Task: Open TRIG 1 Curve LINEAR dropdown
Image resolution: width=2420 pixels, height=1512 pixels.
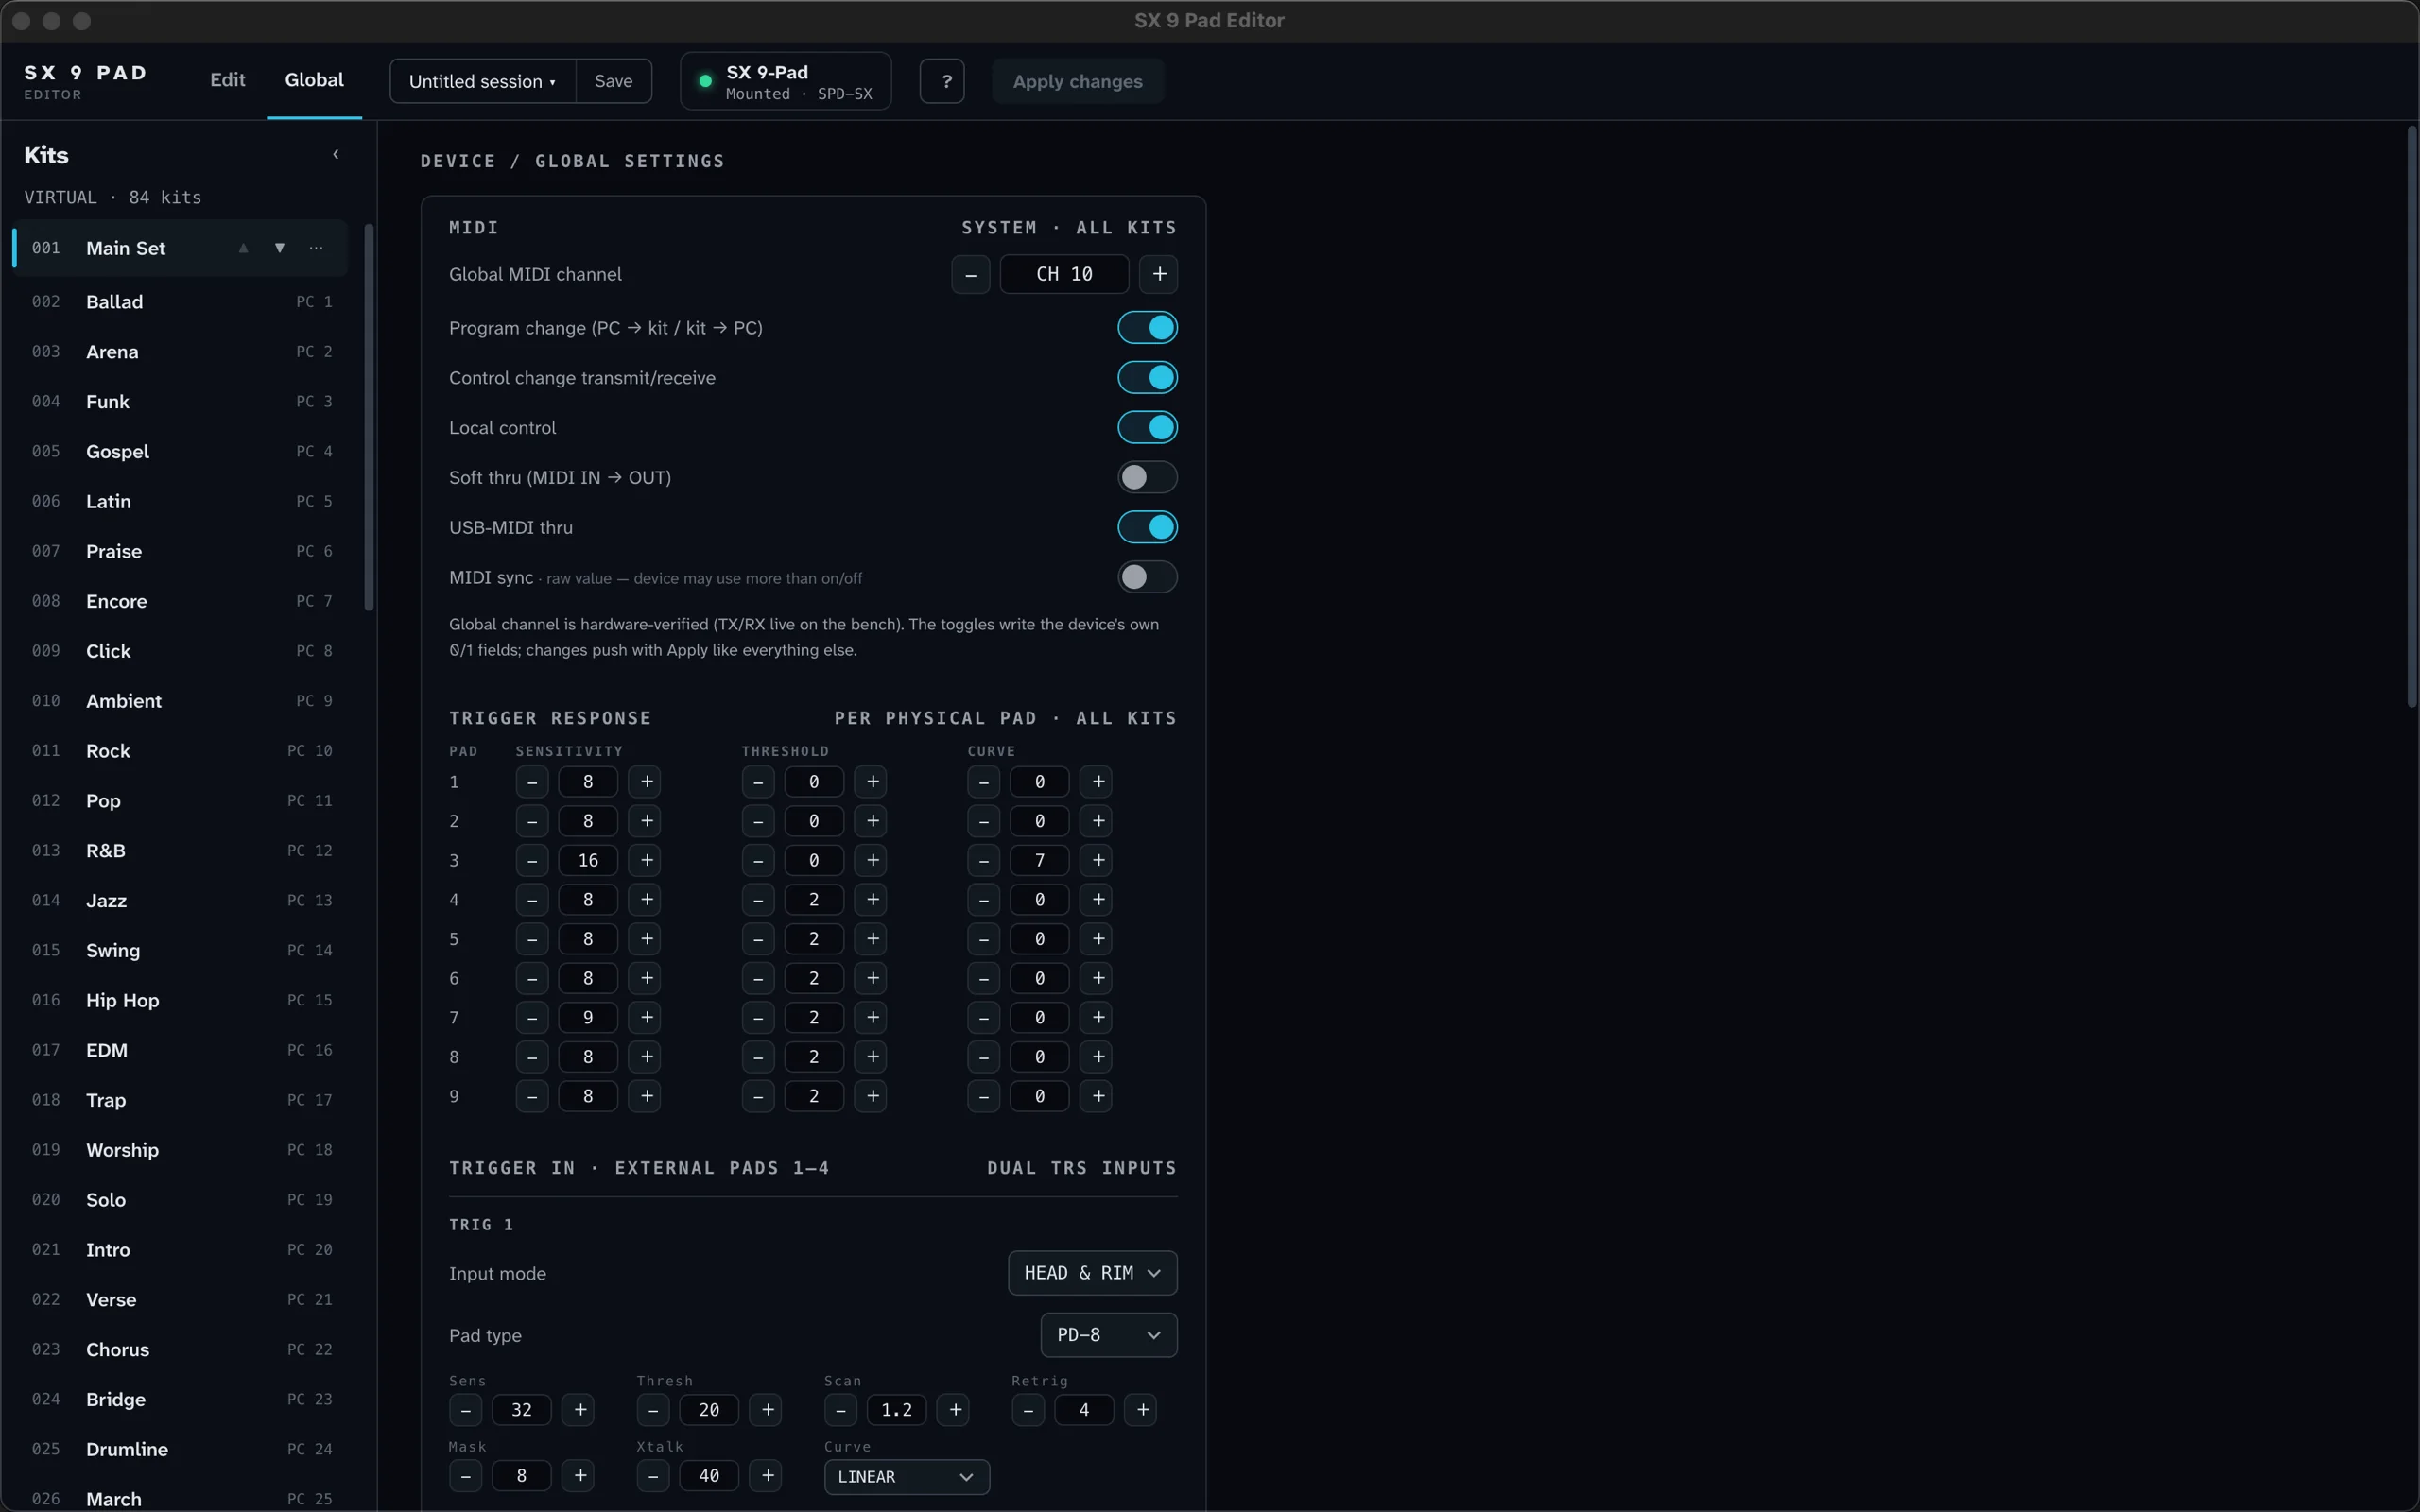Action: coord(906,1476)
